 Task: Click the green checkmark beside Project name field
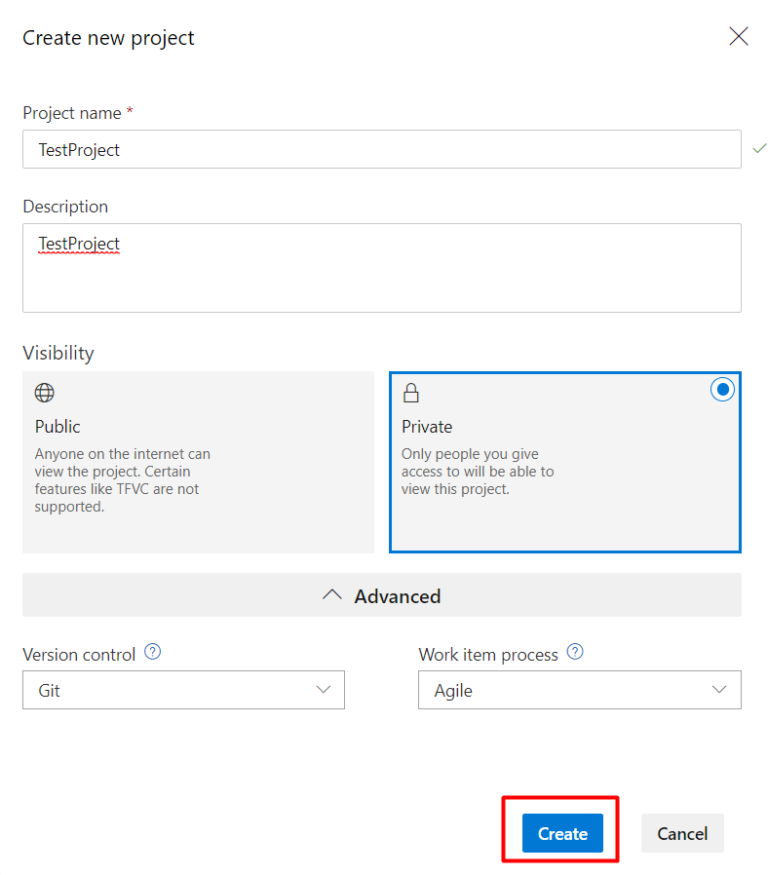759,148
